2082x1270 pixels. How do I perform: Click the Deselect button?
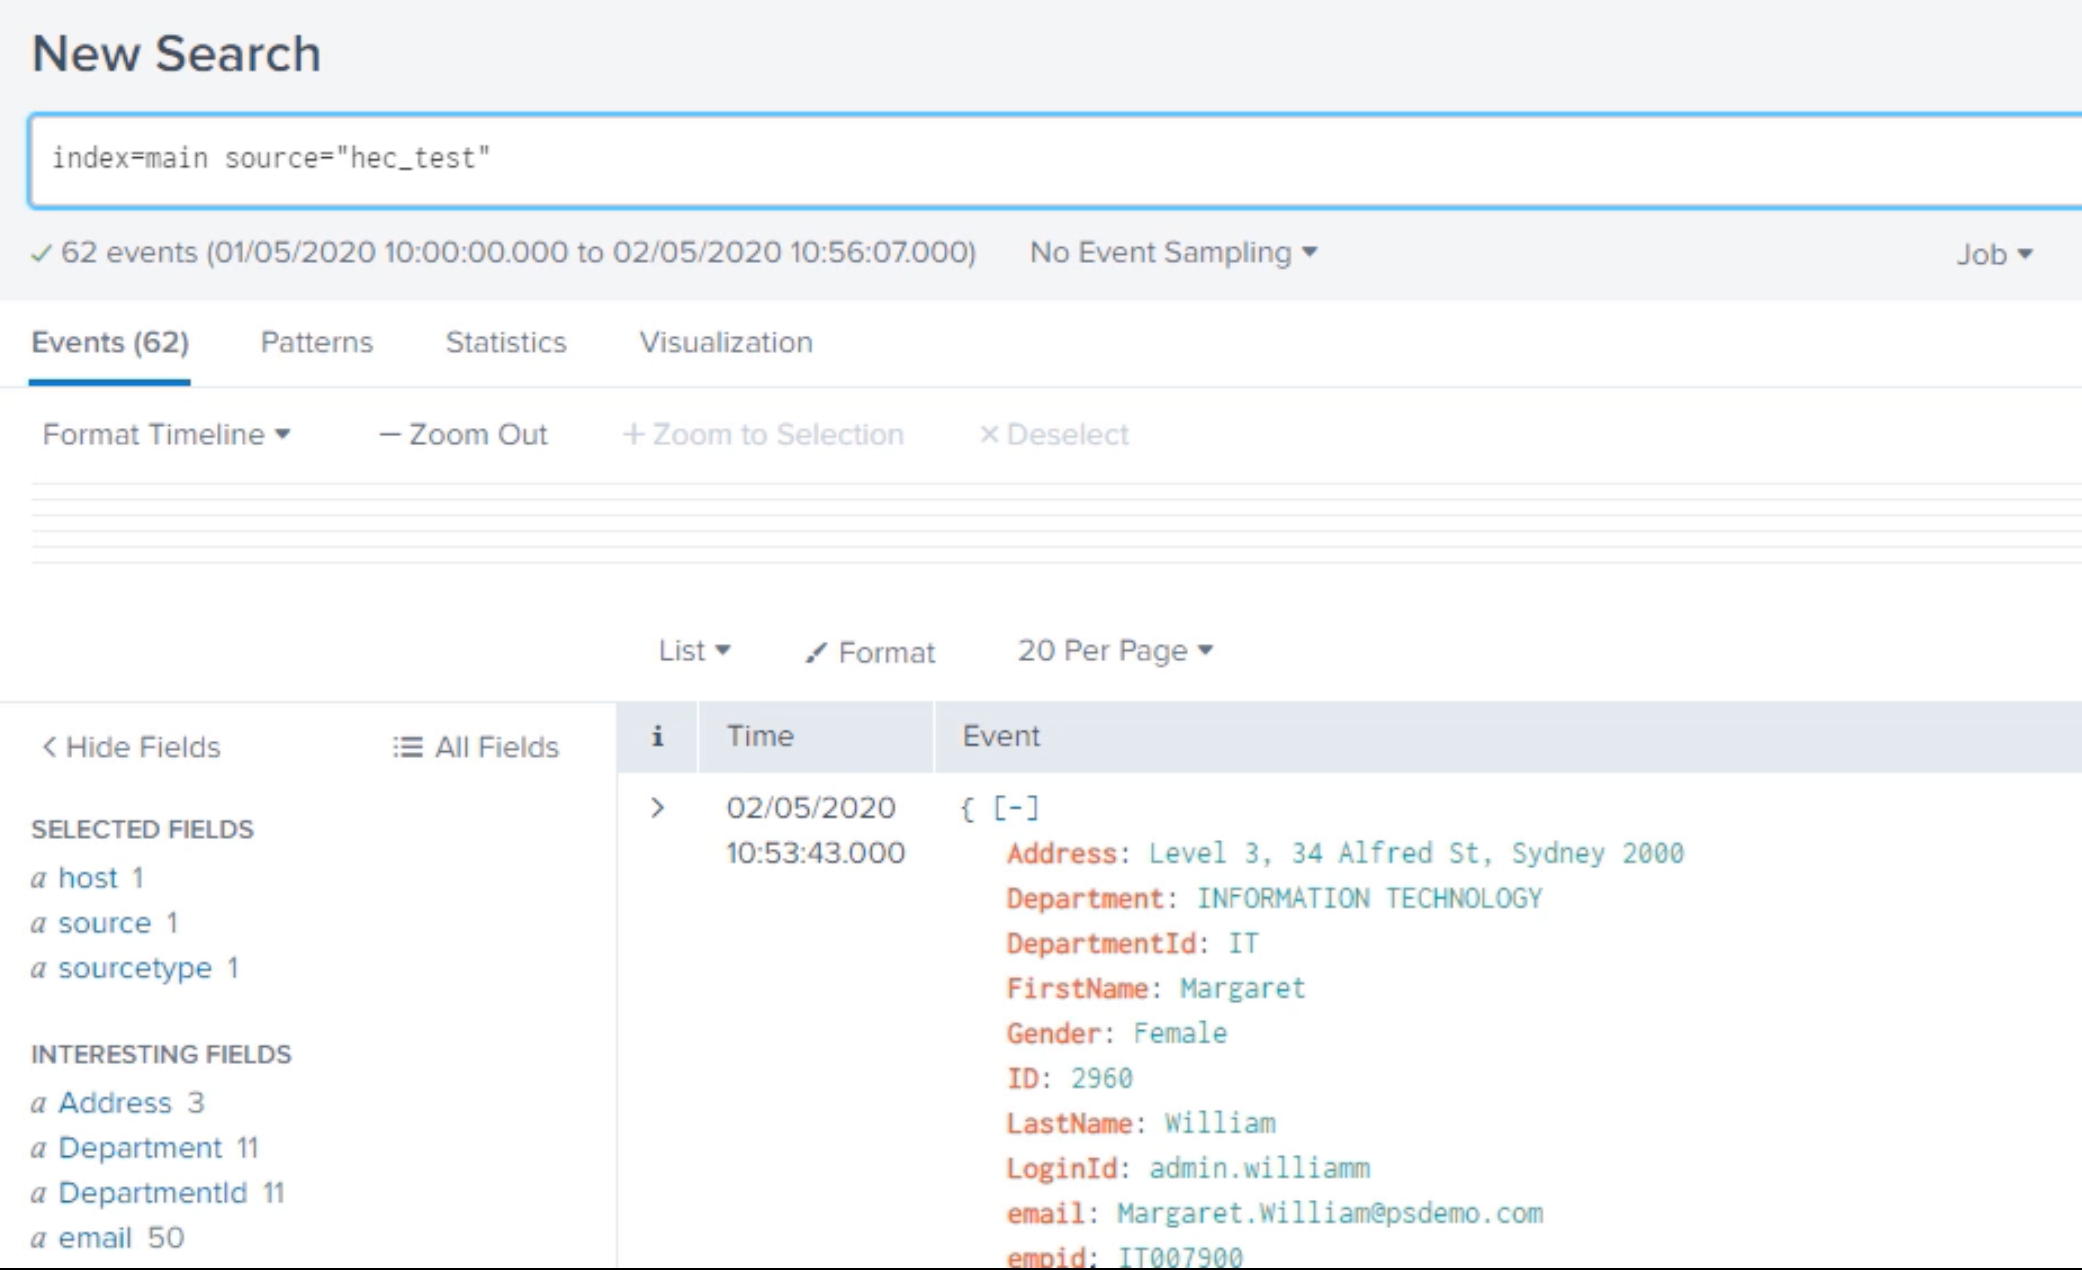point(1053,435)
